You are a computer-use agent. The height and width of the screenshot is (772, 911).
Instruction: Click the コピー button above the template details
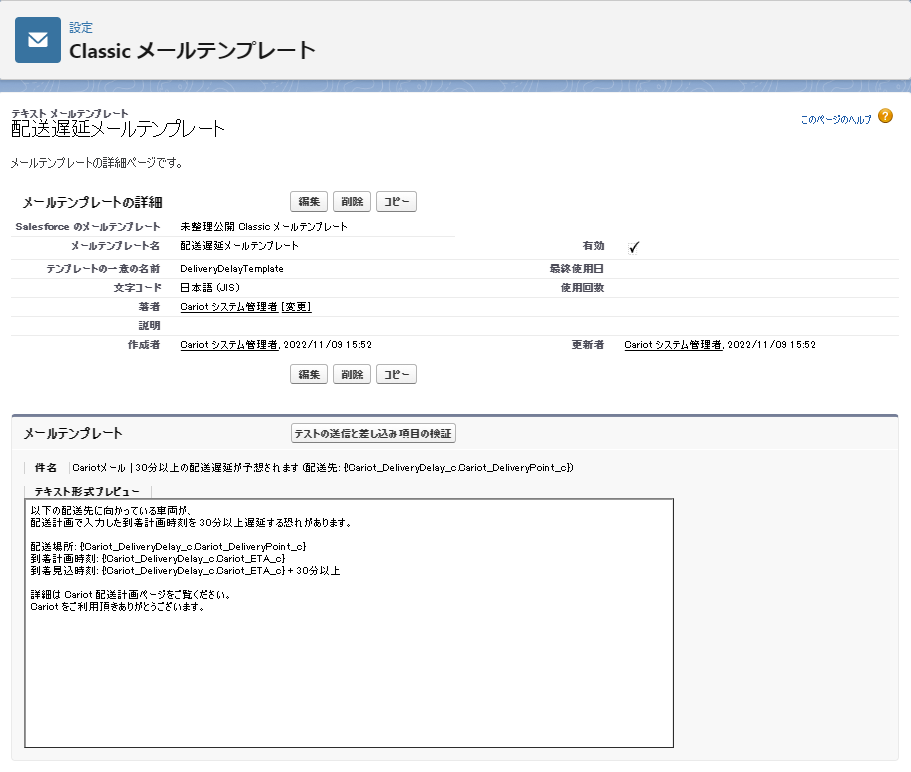396,202
